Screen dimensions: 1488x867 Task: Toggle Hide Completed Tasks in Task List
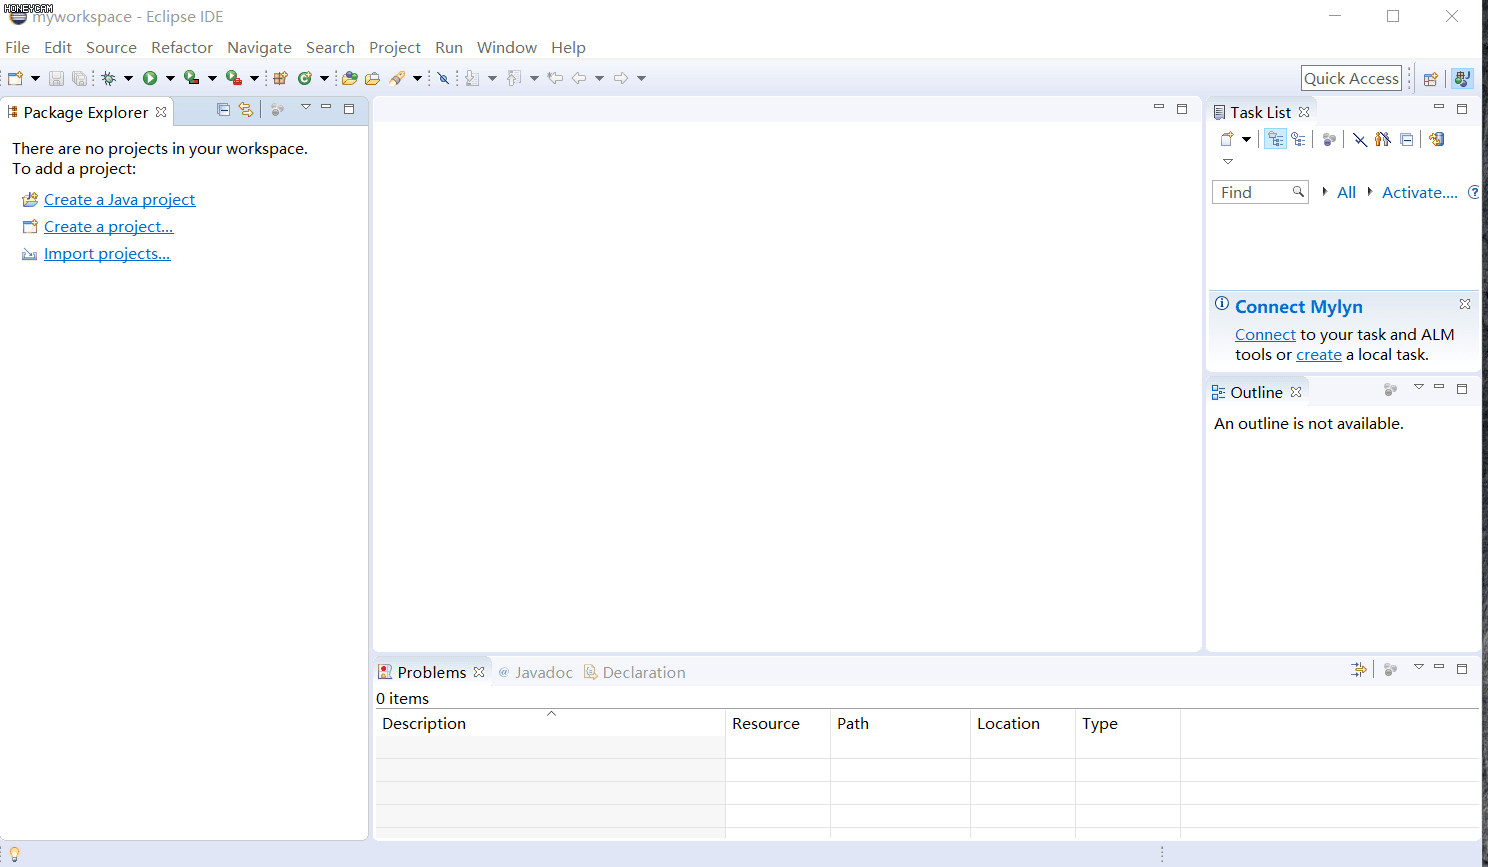tap(1360, 139)
